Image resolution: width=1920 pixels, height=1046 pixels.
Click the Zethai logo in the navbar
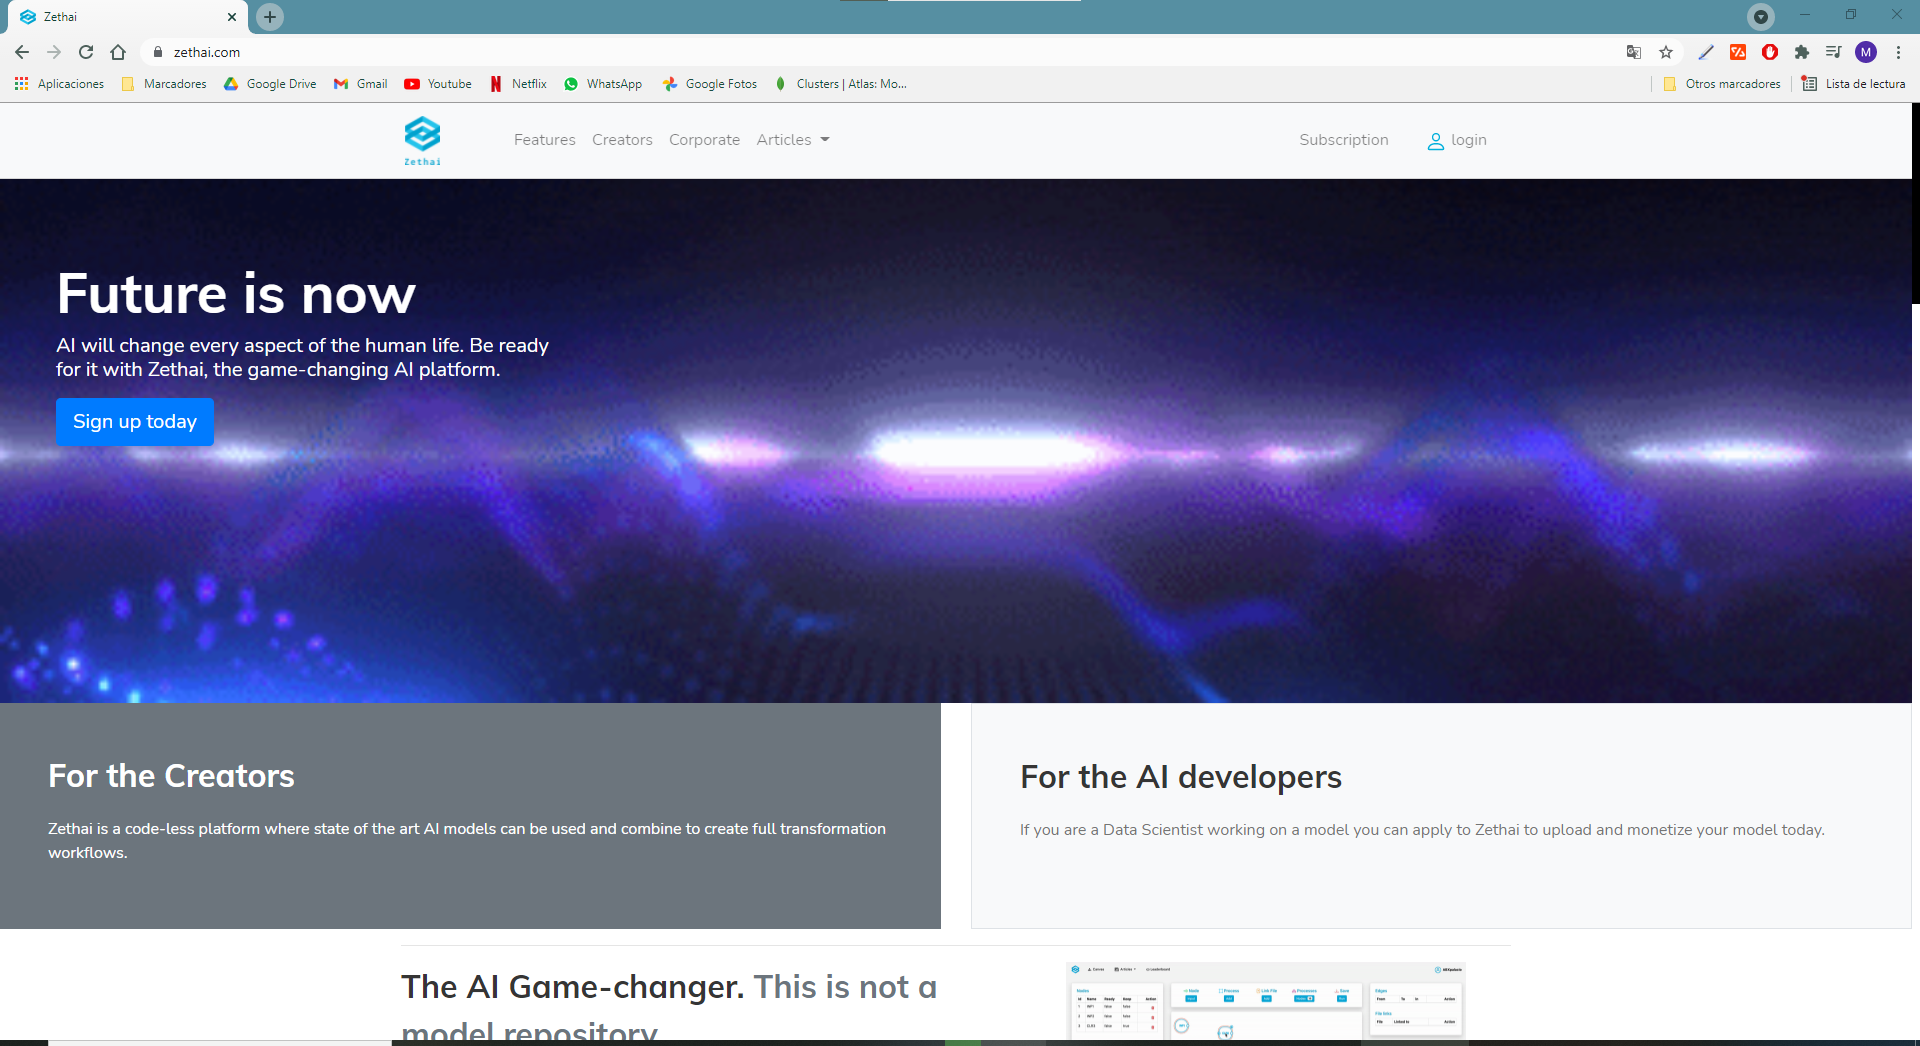(x=422, y=141)
